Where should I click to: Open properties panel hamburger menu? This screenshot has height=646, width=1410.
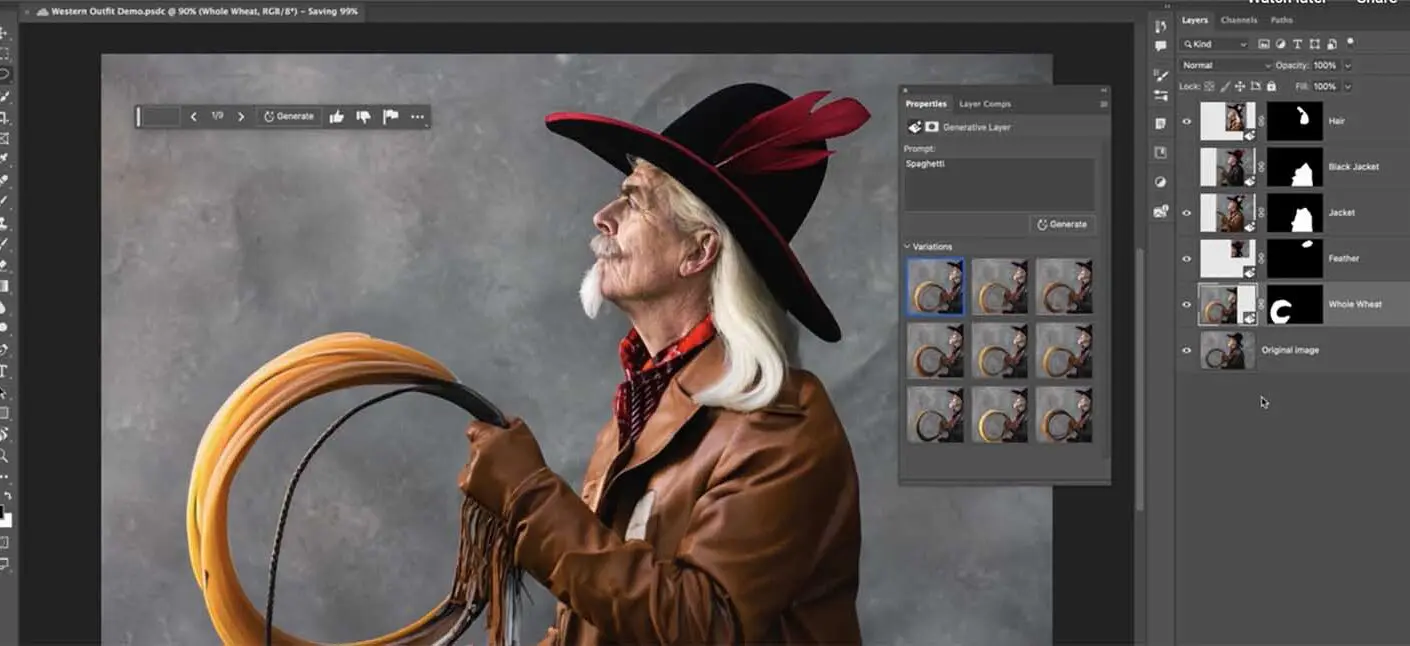click(1103, 104)
